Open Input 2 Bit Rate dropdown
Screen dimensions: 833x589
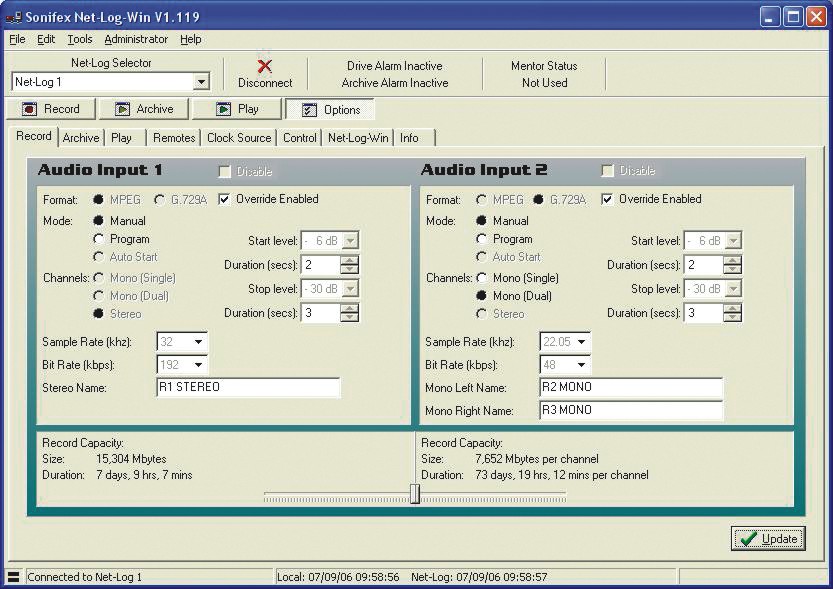pyautogui.click(x=581, y=365)
